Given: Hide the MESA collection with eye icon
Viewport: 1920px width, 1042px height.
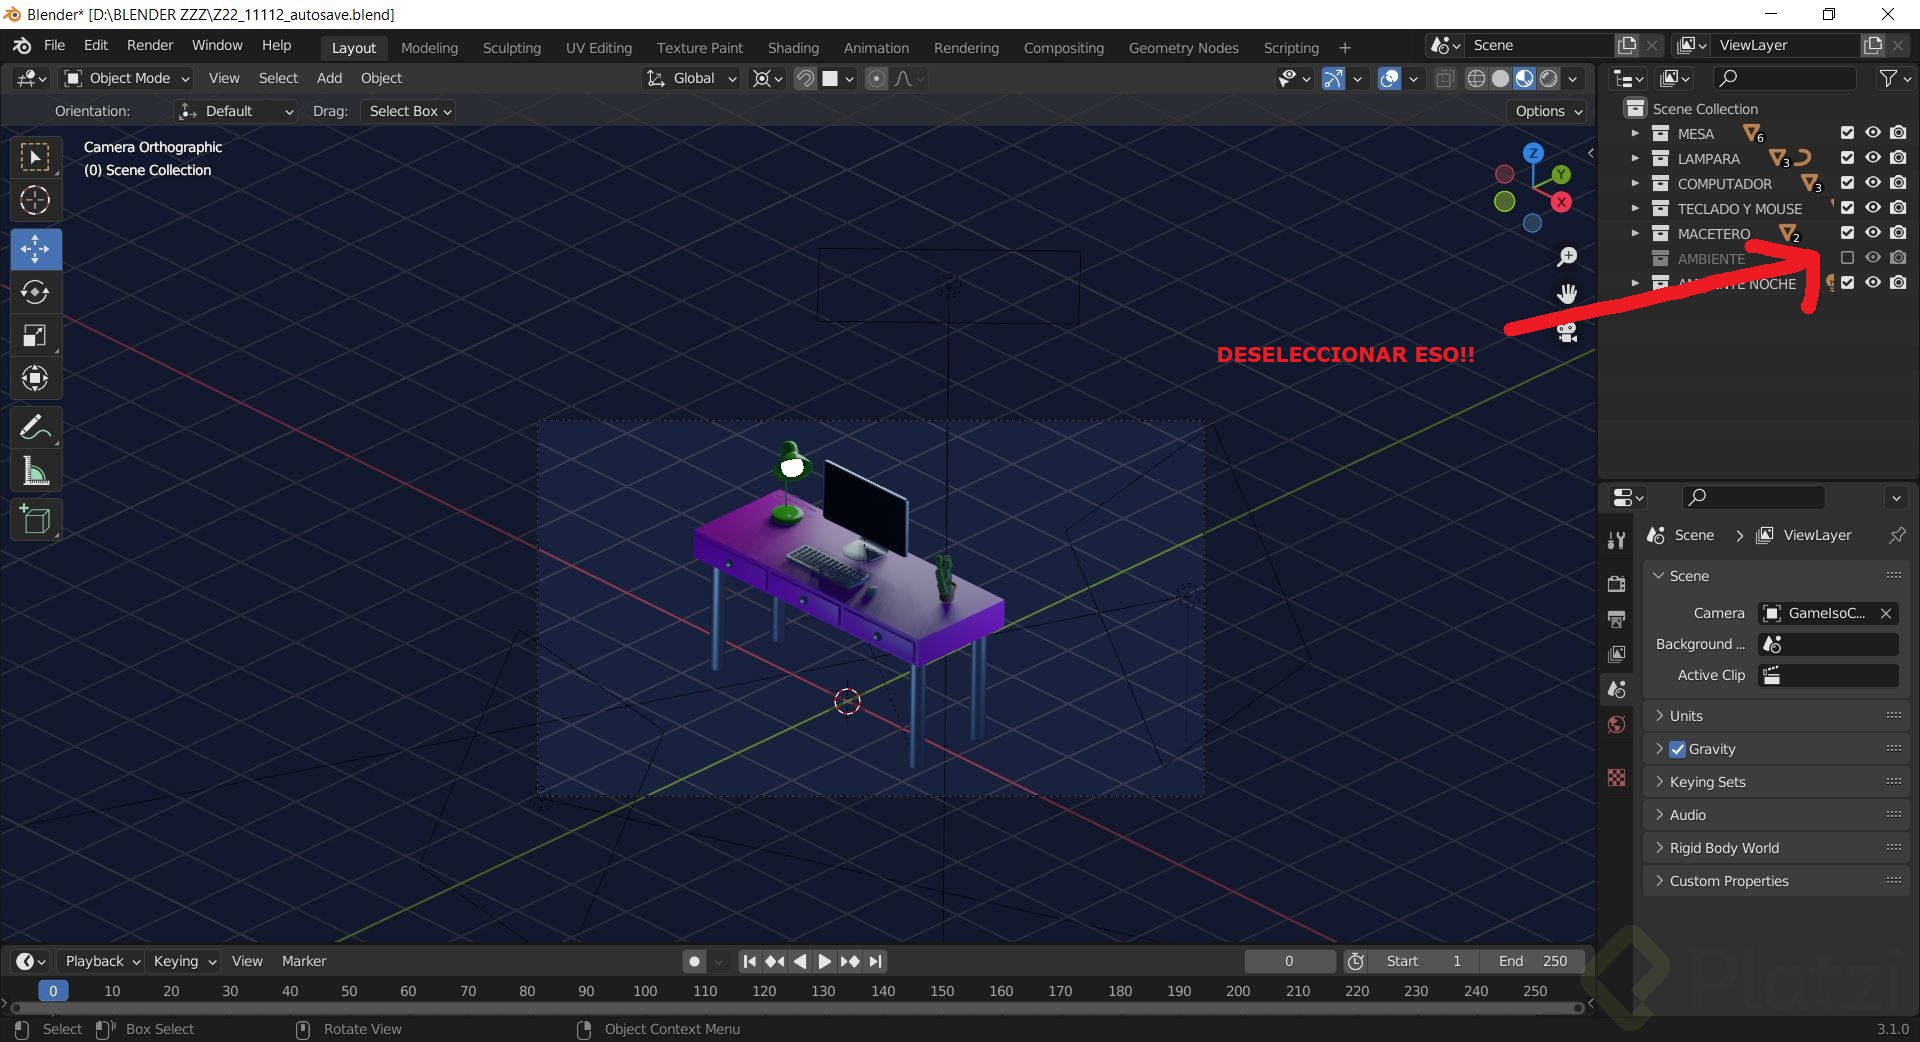Looking at the screenshot, I should [x=1872, y=133].
